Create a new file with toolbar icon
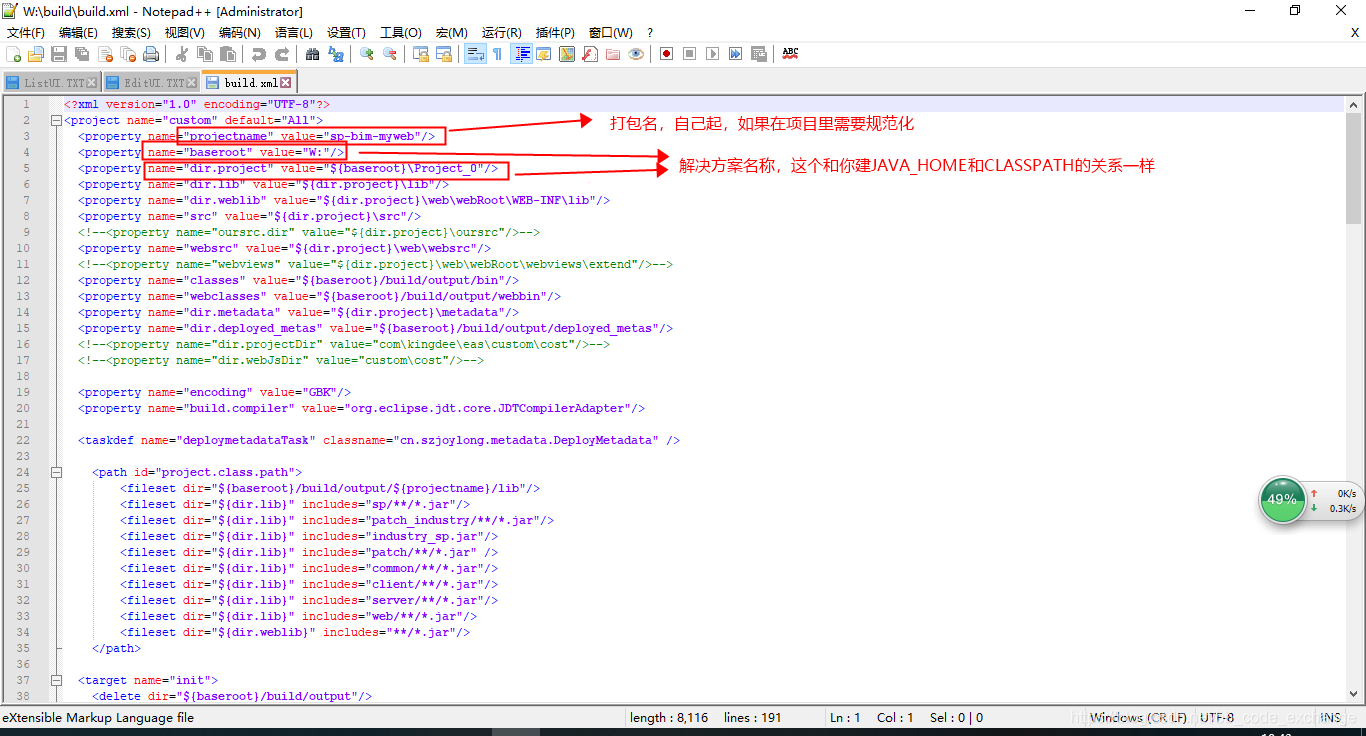Screen dimensions: 1366x736 (14, 54)
